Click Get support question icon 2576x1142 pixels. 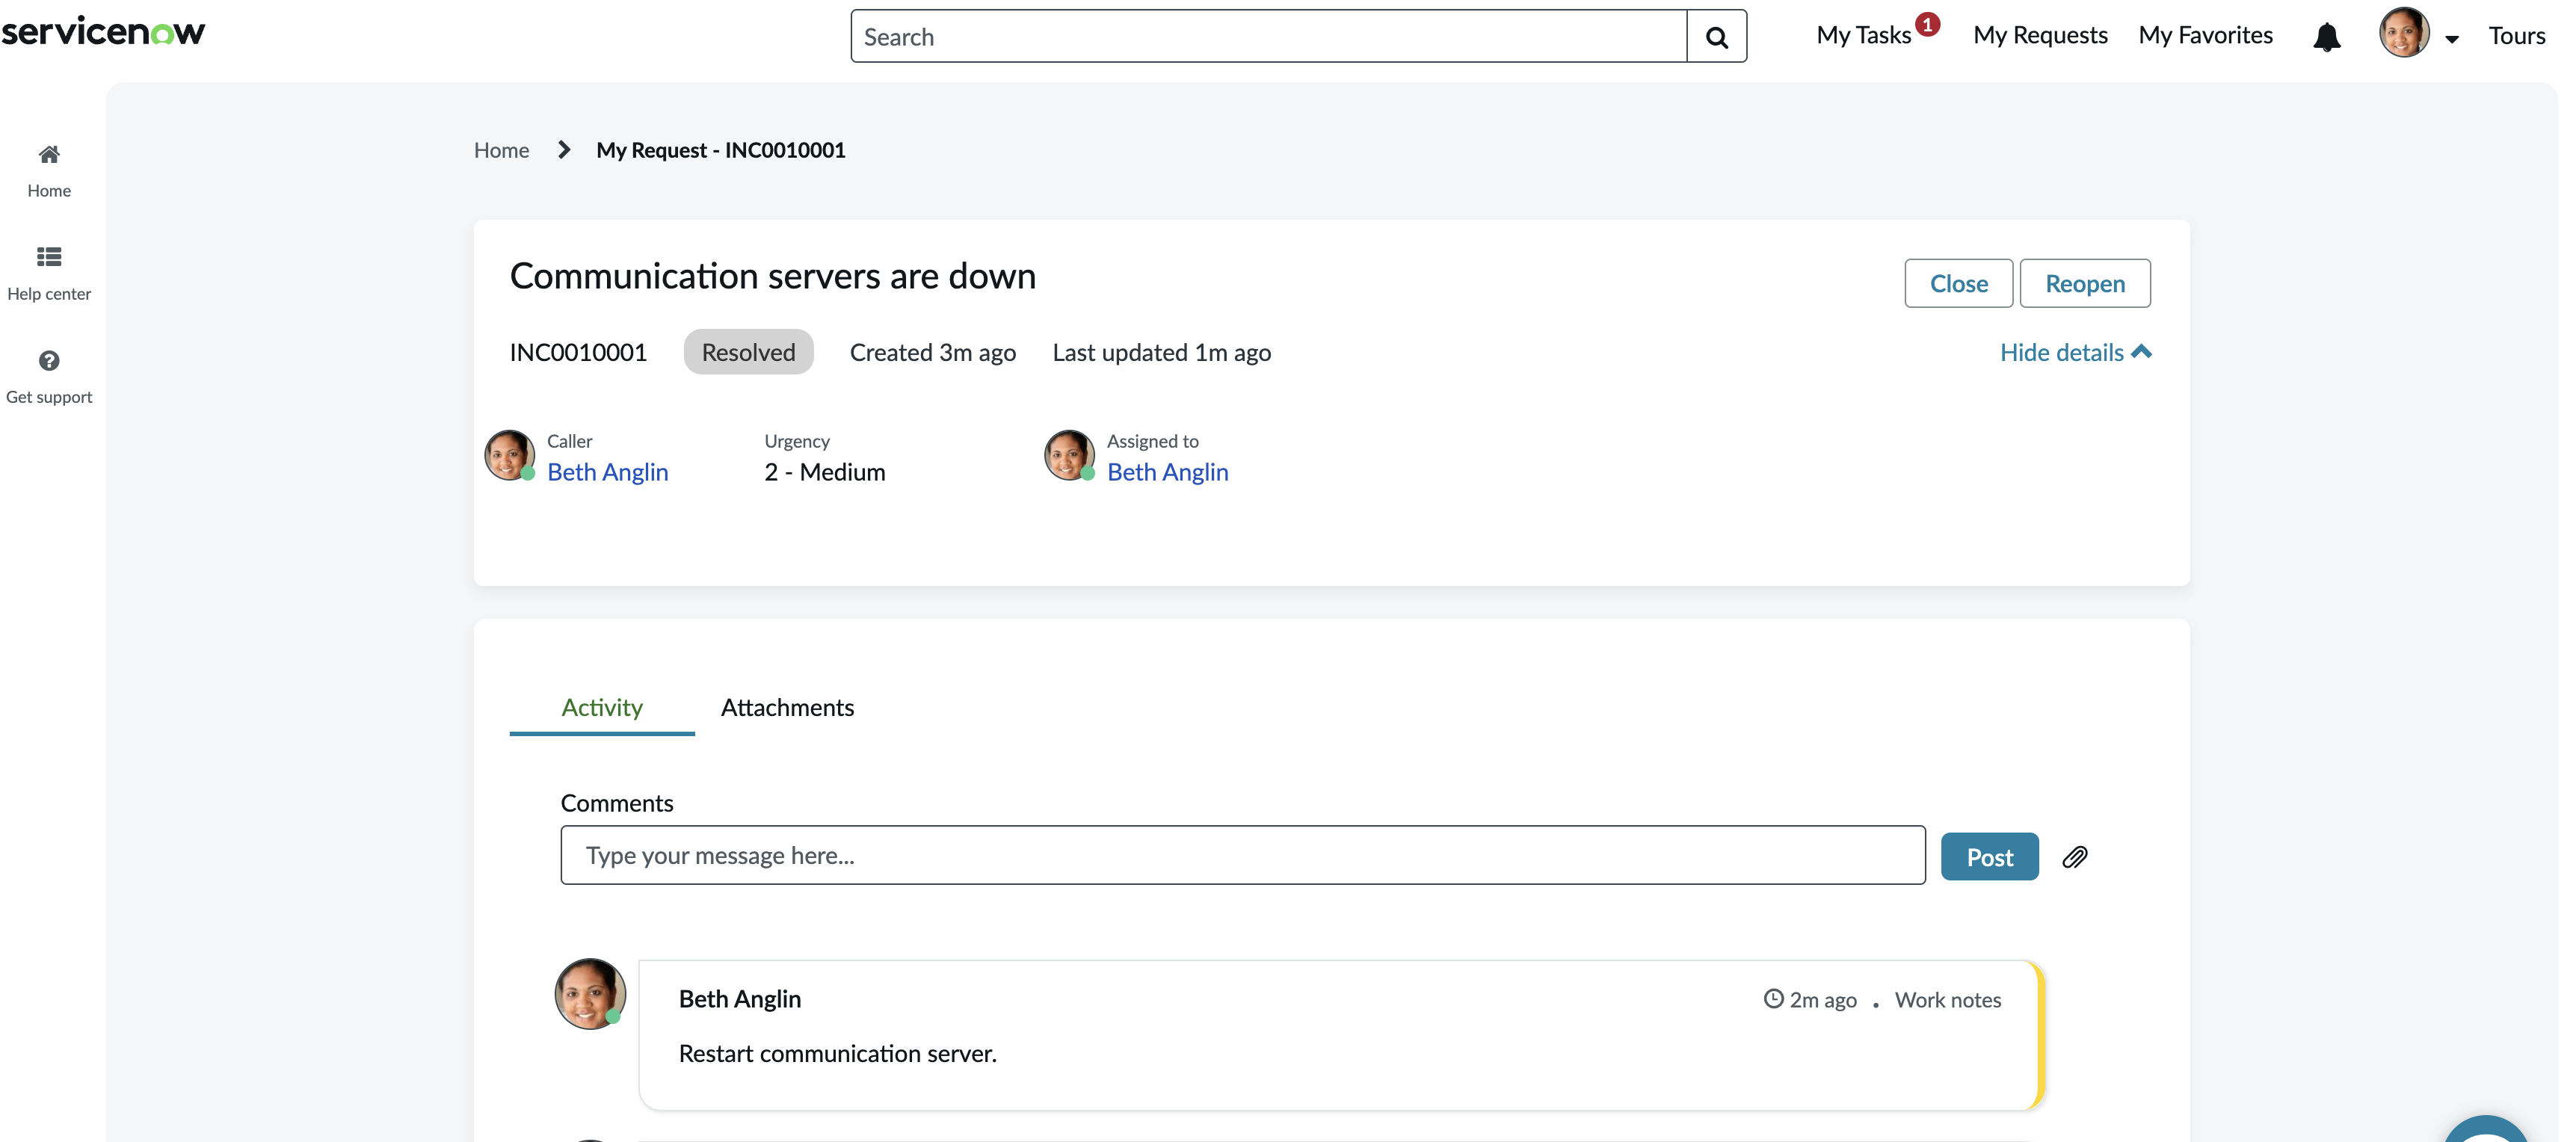coord(49,360)
